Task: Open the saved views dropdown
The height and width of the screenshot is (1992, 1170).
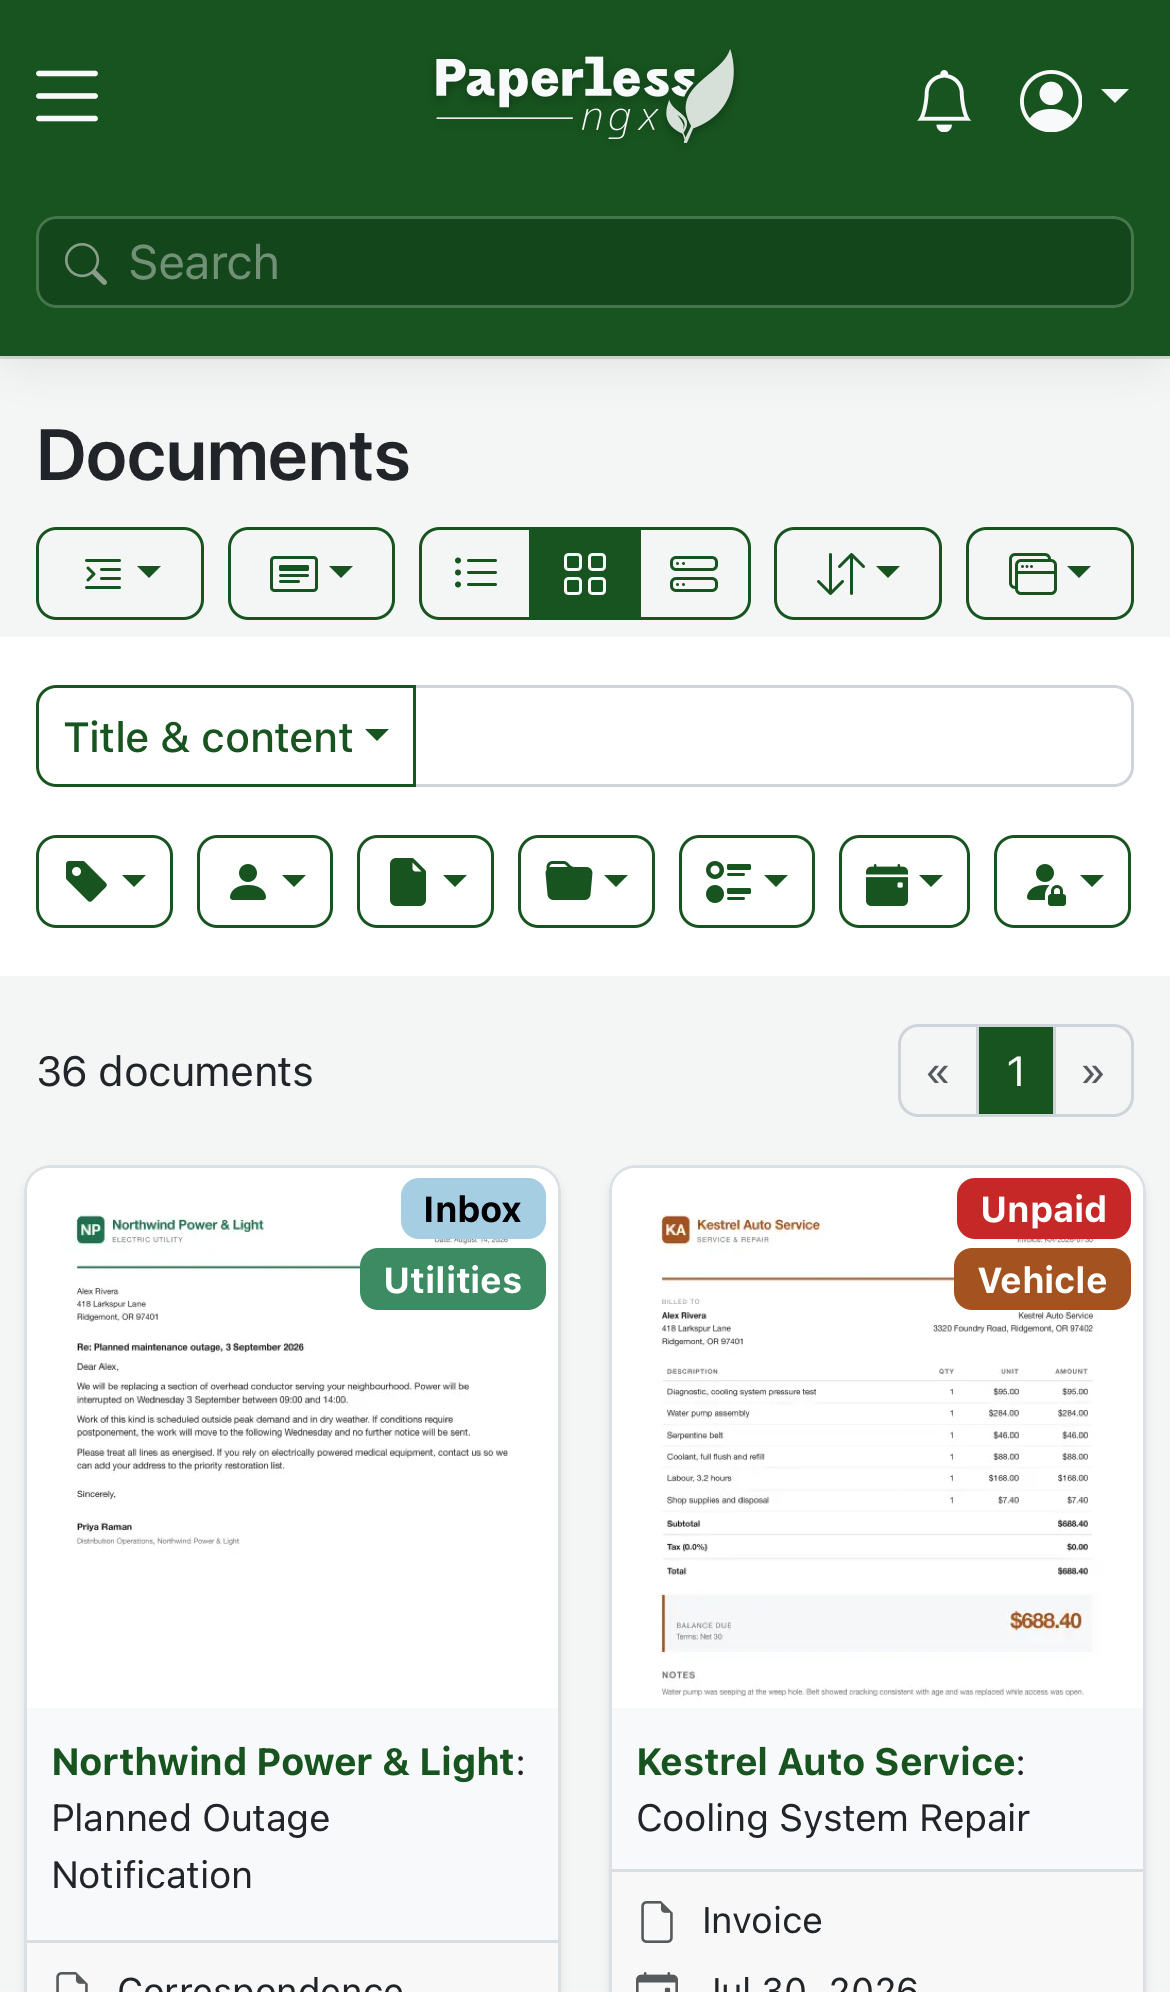Action: [x=1050, y=573]
